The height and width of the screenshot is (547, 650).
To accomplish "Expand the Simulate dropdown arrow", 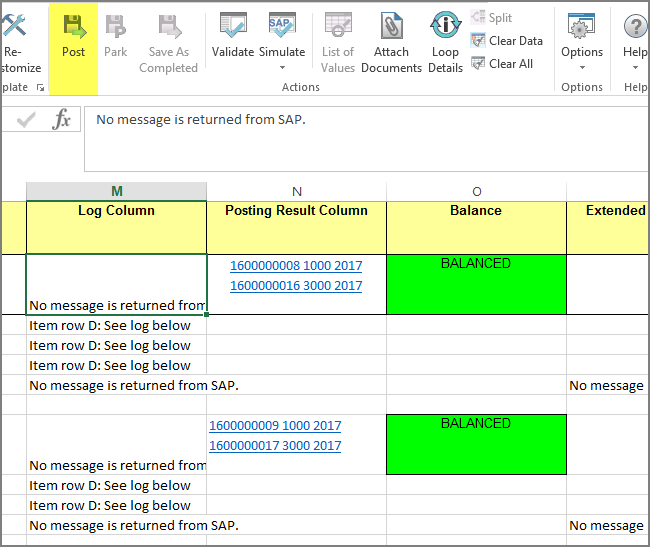I will tap(282, 68).
